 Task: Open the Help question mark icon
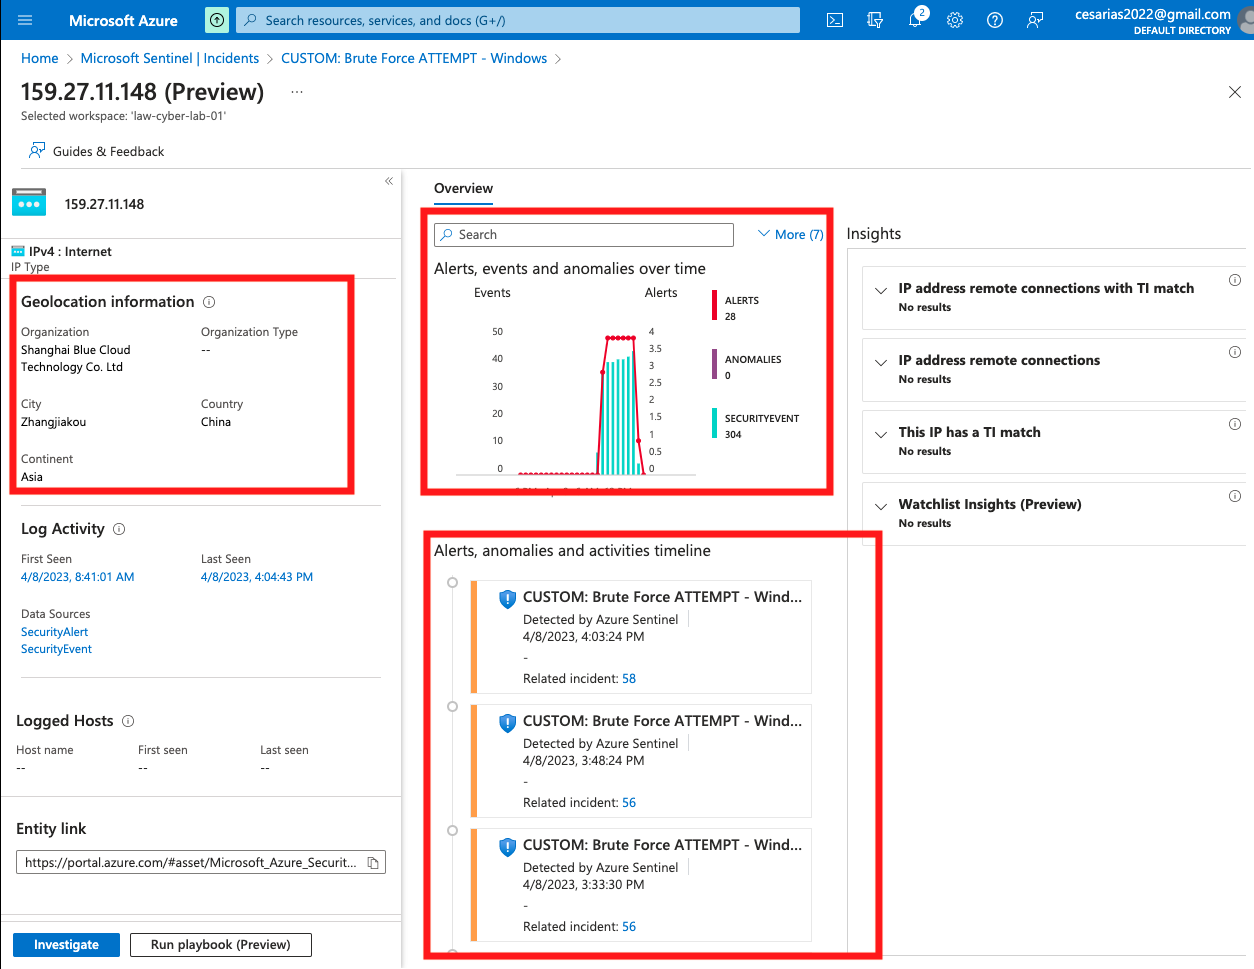pyautogui.click(x=995, y=20)
